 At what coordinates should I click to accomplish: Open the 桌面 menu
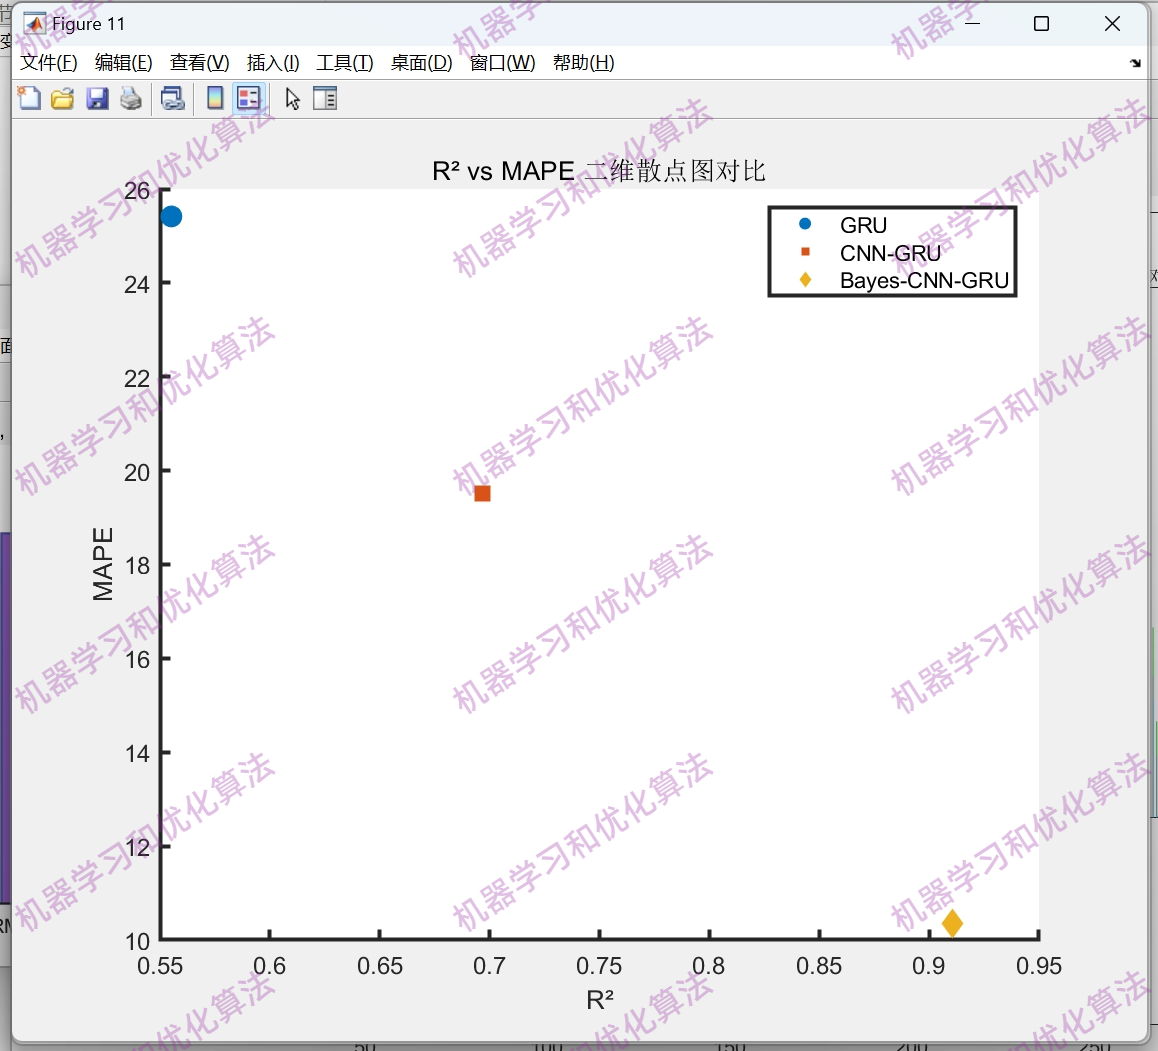(420, 62)
